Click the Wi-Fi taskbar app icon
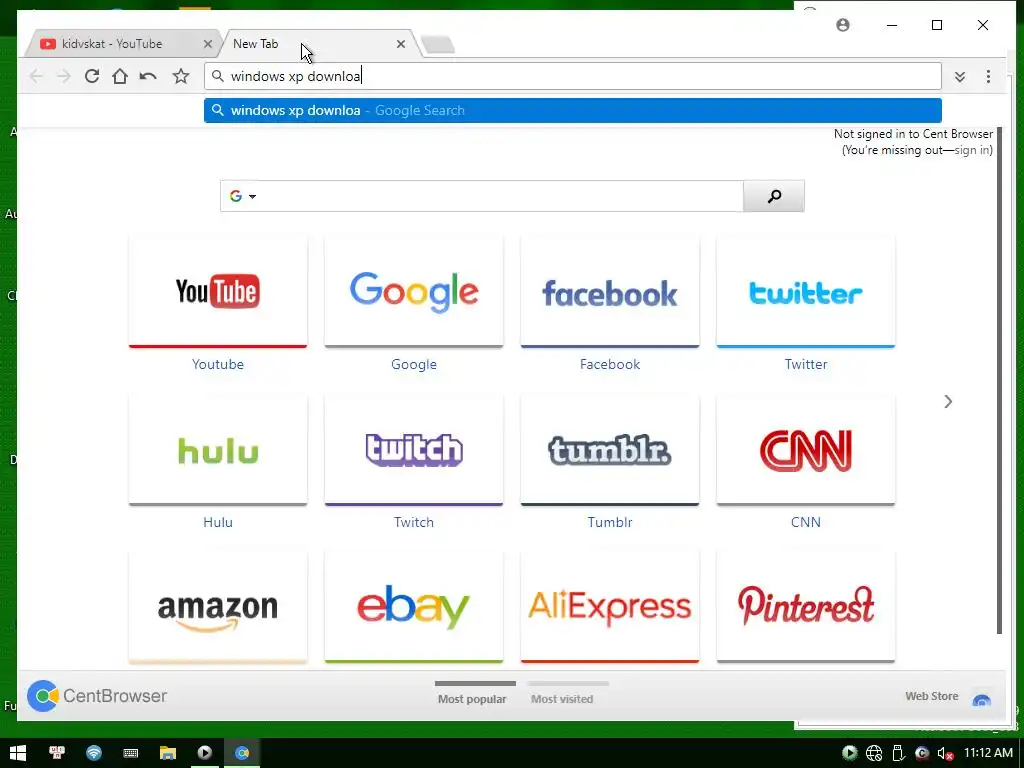Screen dimensions: 1024x768 click(94, 753)
